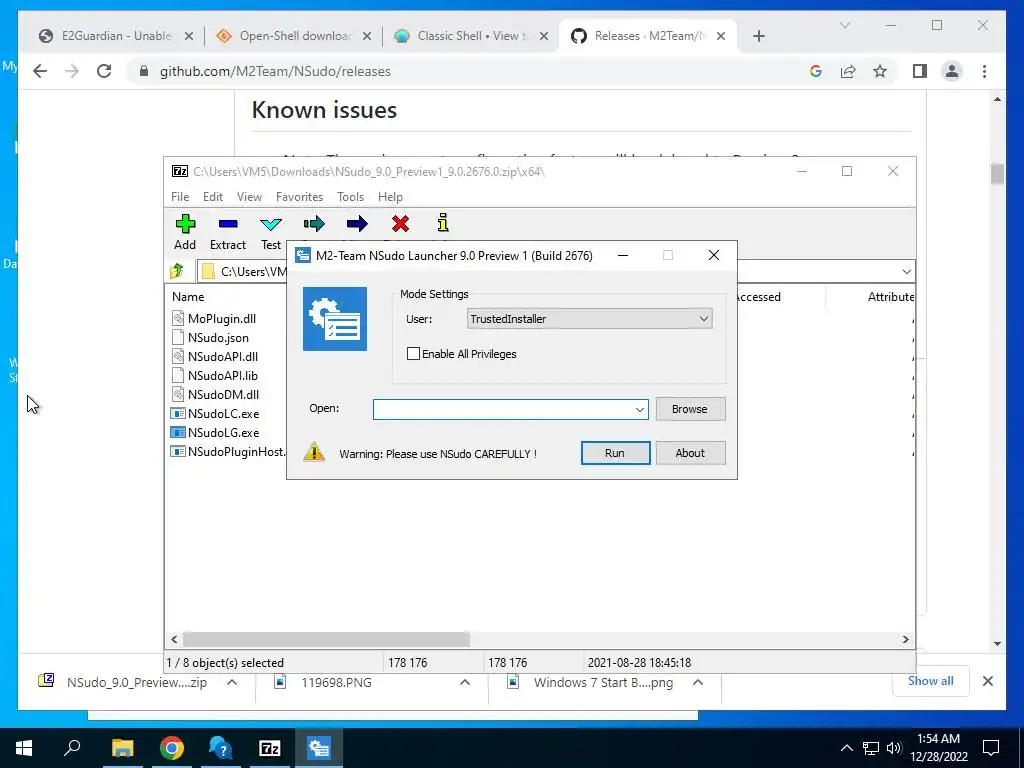Open 7-Zip View menu

click(249, 197)
